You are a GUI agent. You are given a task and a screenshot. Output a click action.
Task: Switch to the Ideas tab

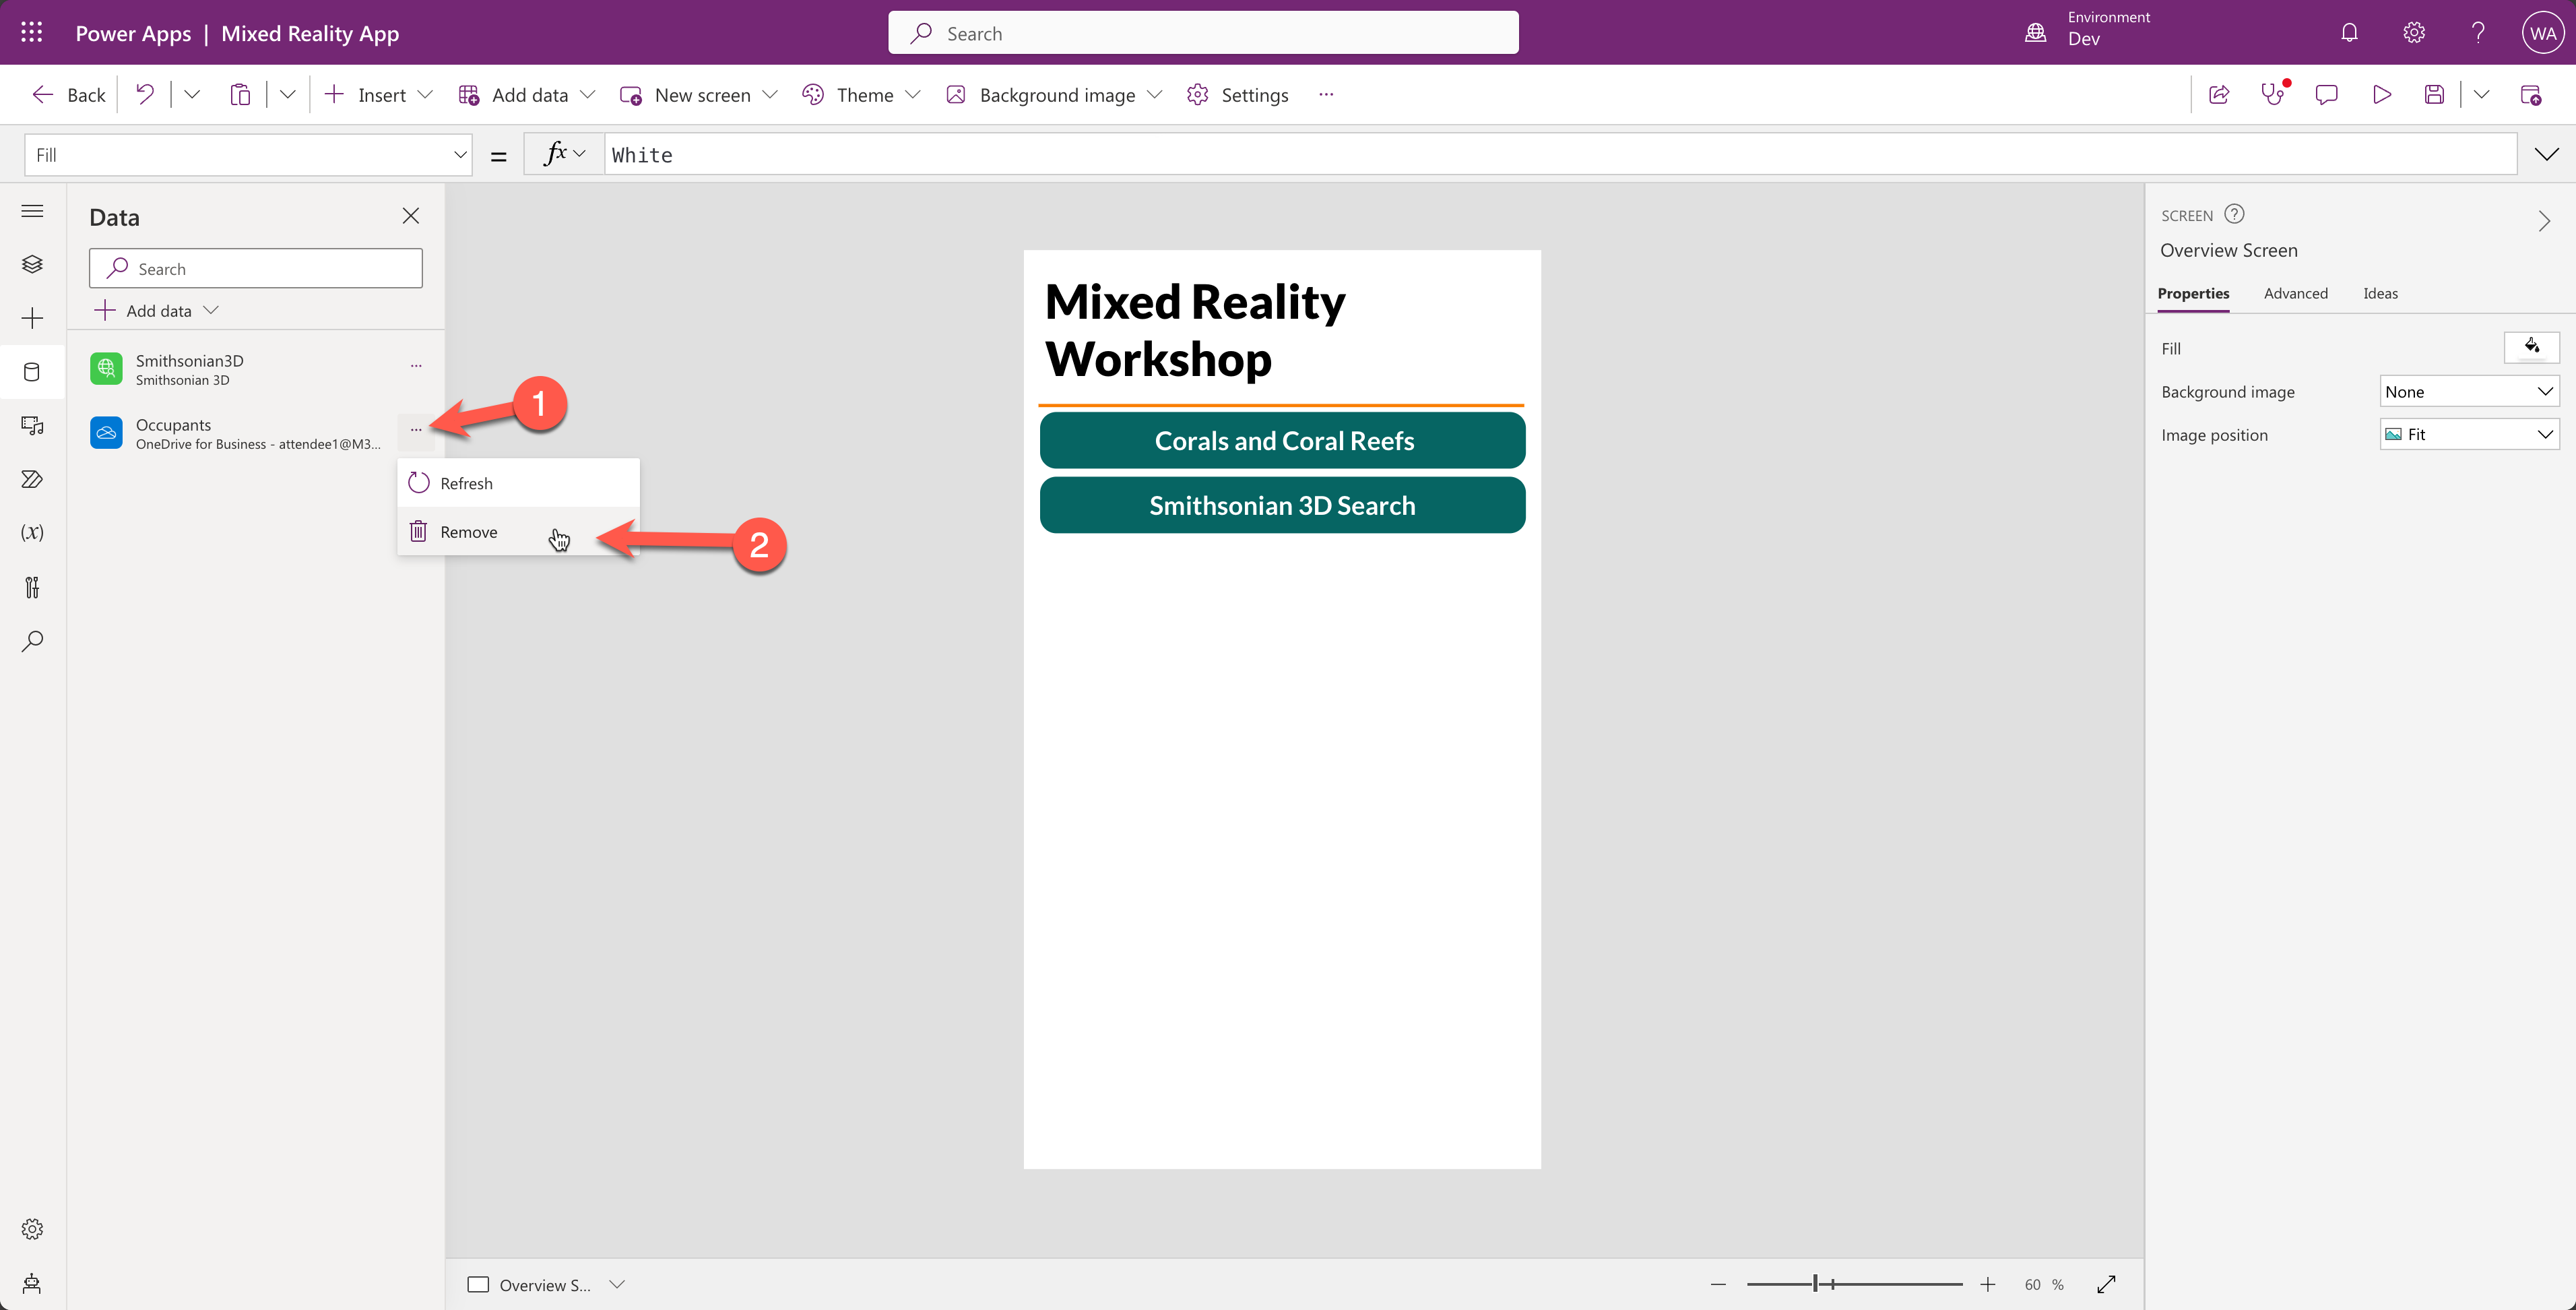tap(2380, 294)
